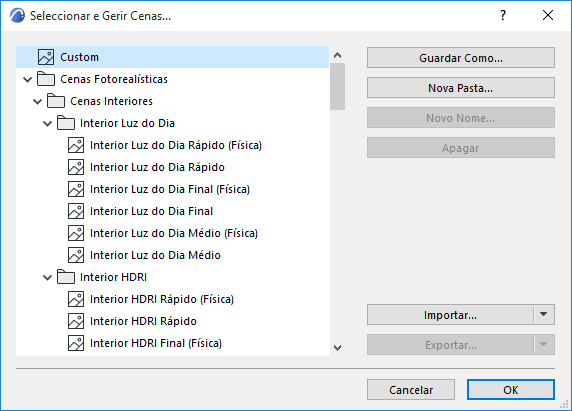Image resolution: width=572 pixels, height=411 pixels.
Task: Collapse the Interior HDRI folder
Action: tap(47, 278)
